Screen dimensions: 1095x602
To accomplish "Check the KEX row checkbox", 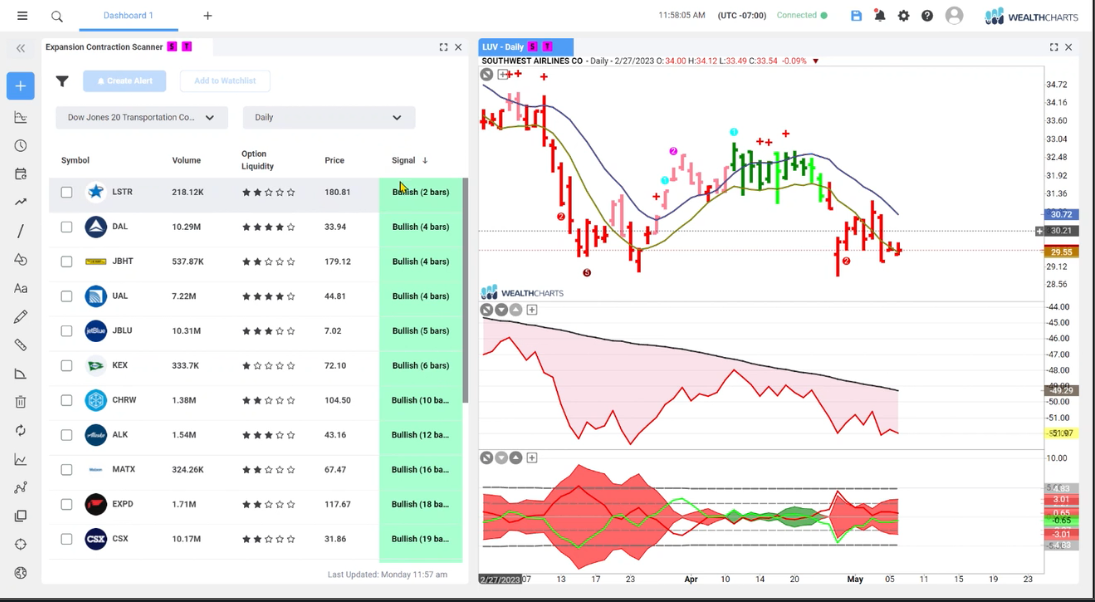I will [x=66, y=365].
